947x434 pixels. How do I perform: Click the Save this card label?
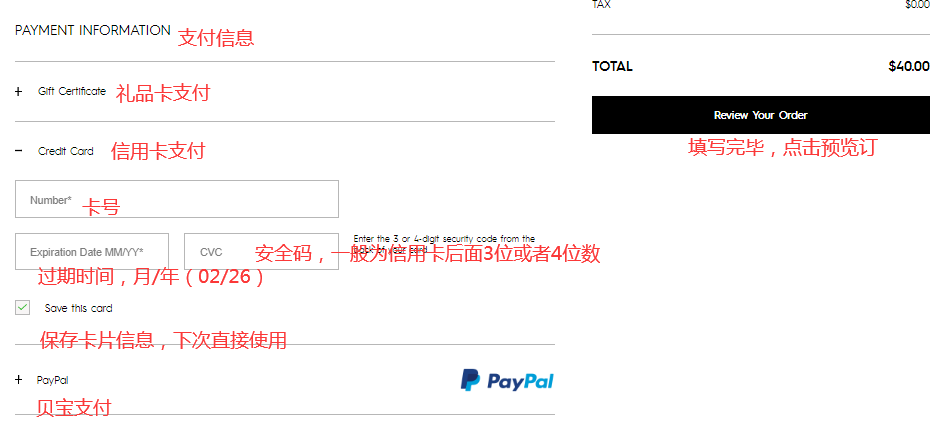(79, 308)
